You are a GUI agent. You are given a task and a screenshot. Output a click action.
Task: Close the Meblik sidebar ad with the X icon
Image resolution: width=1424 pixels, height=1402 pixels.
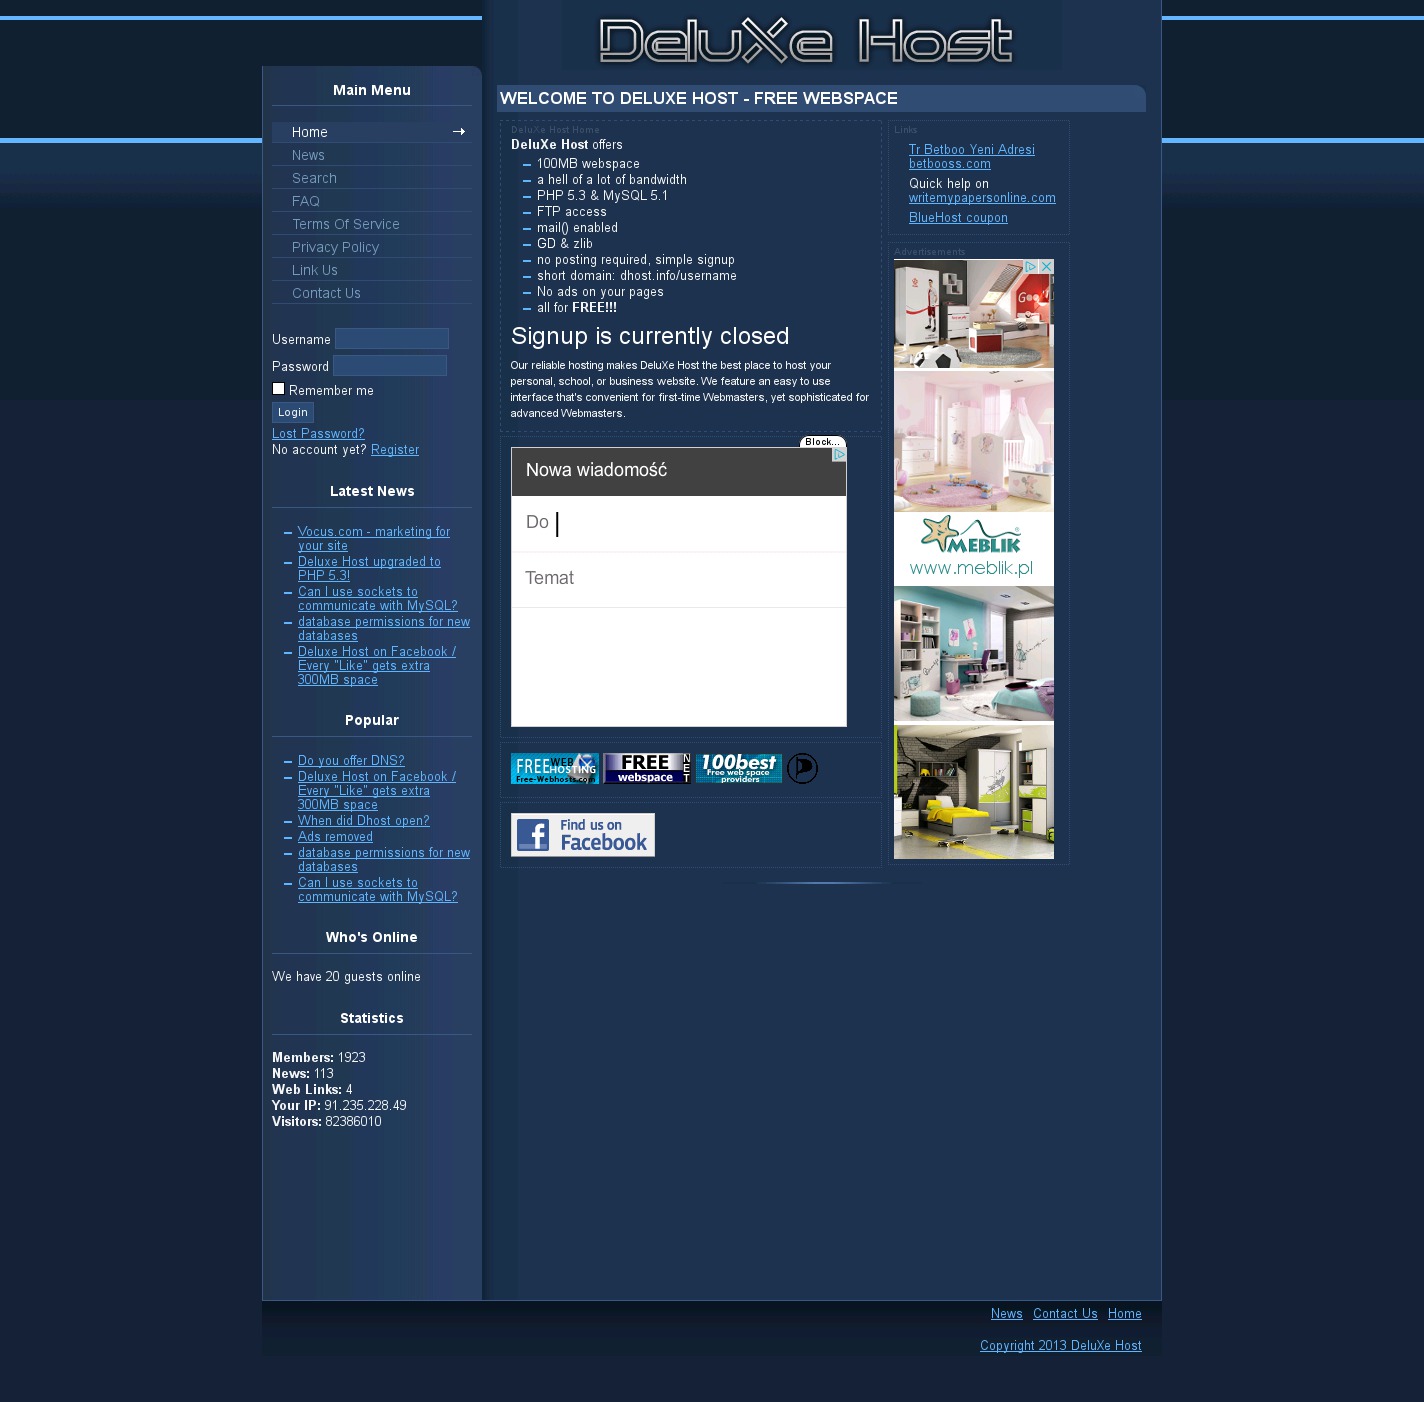pos(1046,267)
